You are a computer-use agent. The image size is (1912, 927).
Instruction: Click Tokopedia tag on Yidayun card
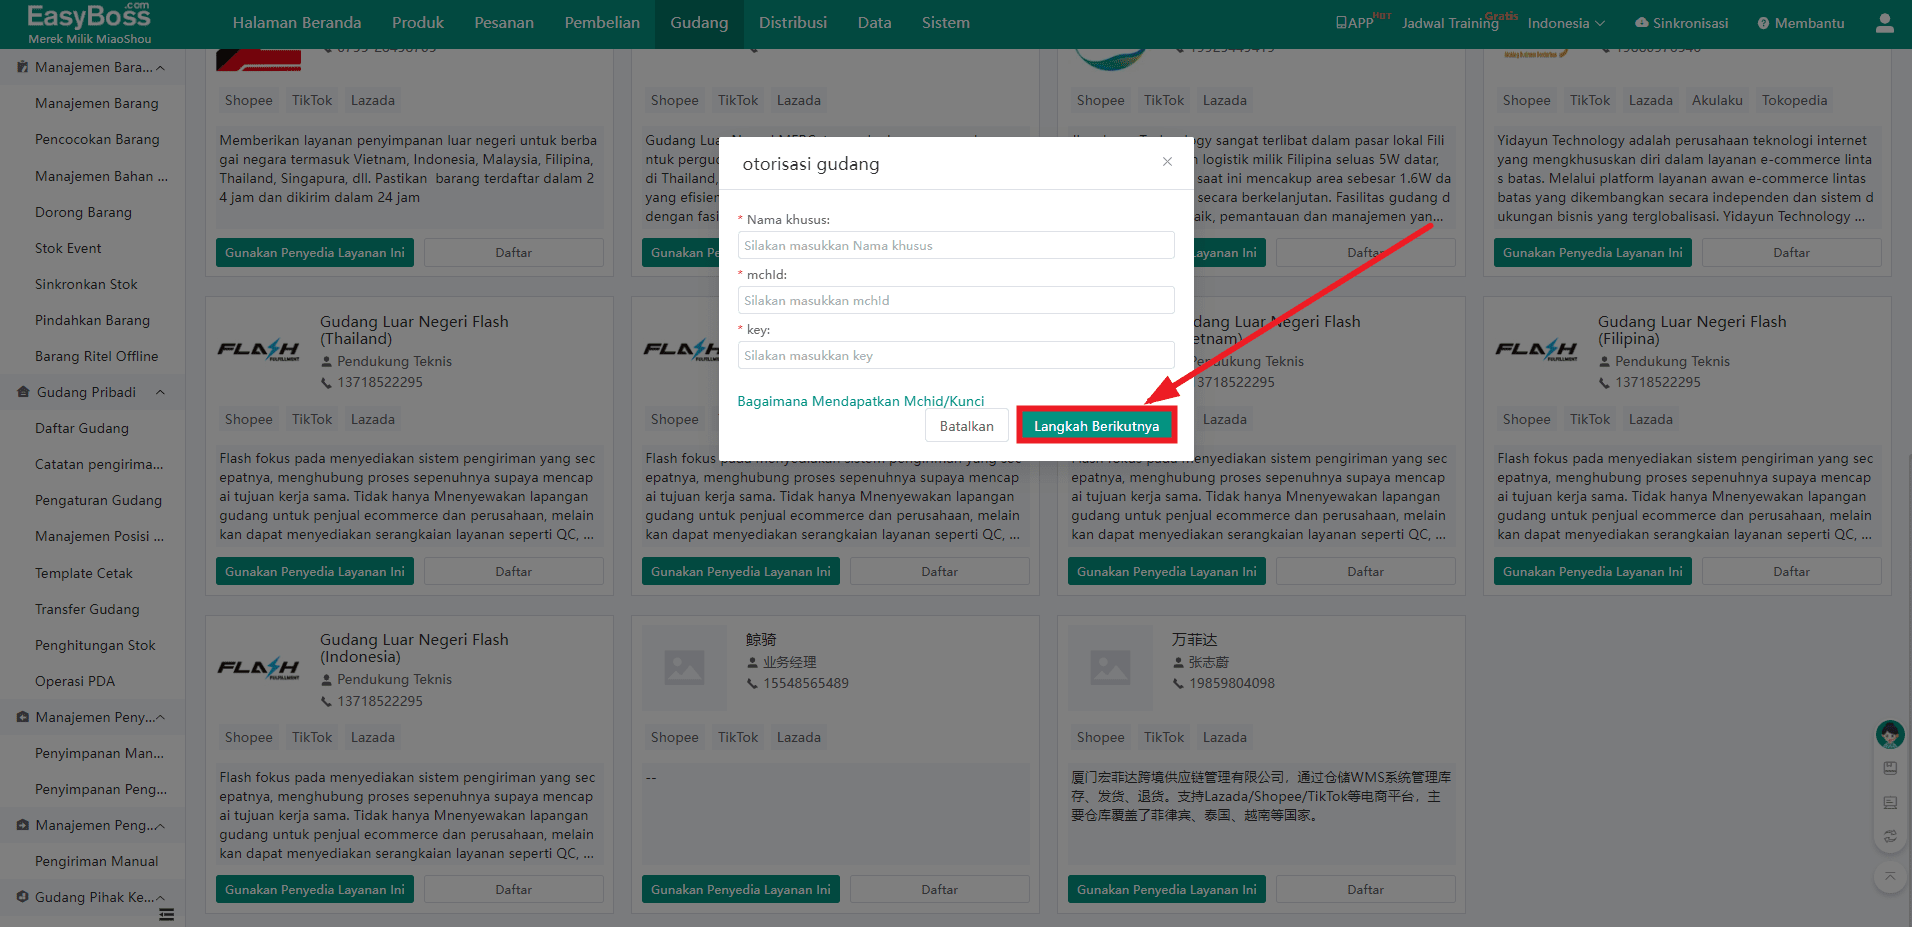tap(1794, 100)
